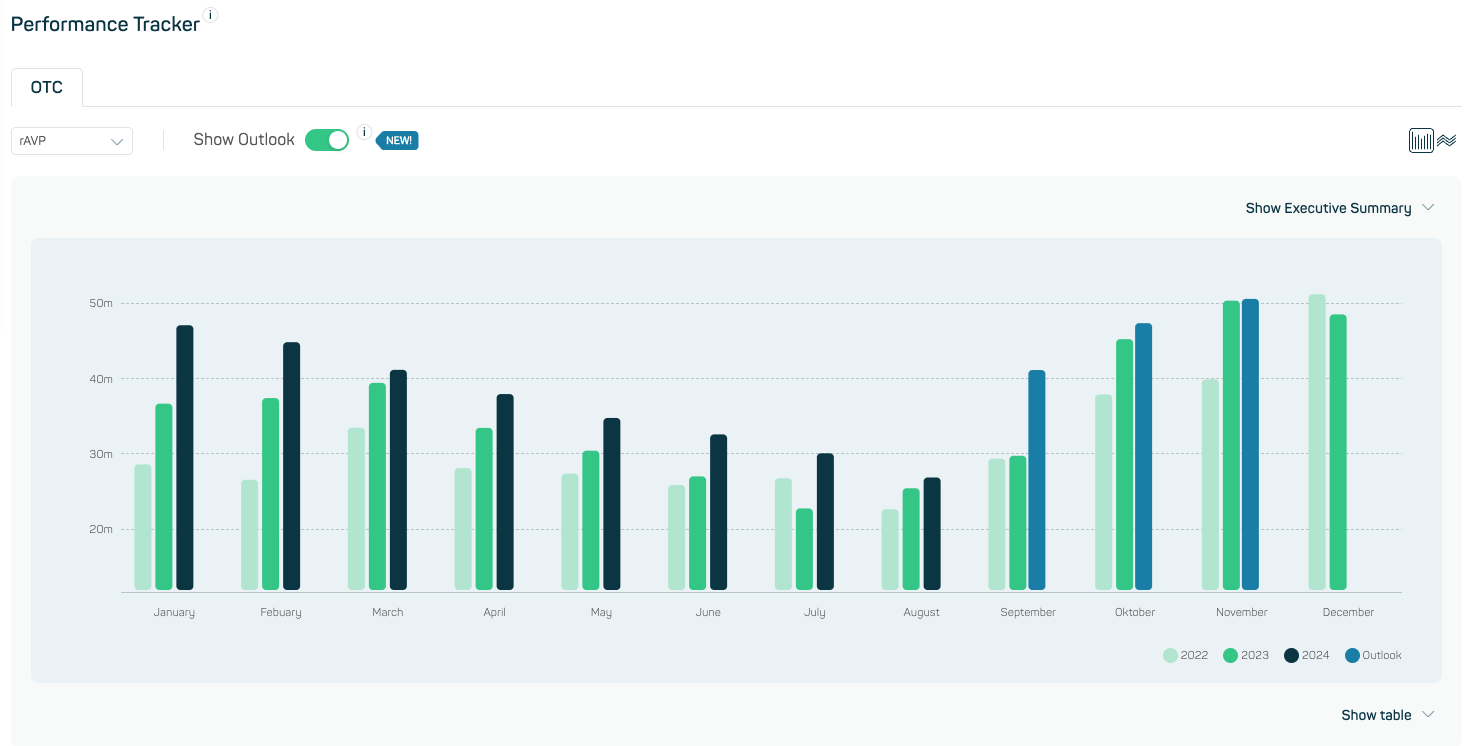Click the March axis label

pos(388,612)
